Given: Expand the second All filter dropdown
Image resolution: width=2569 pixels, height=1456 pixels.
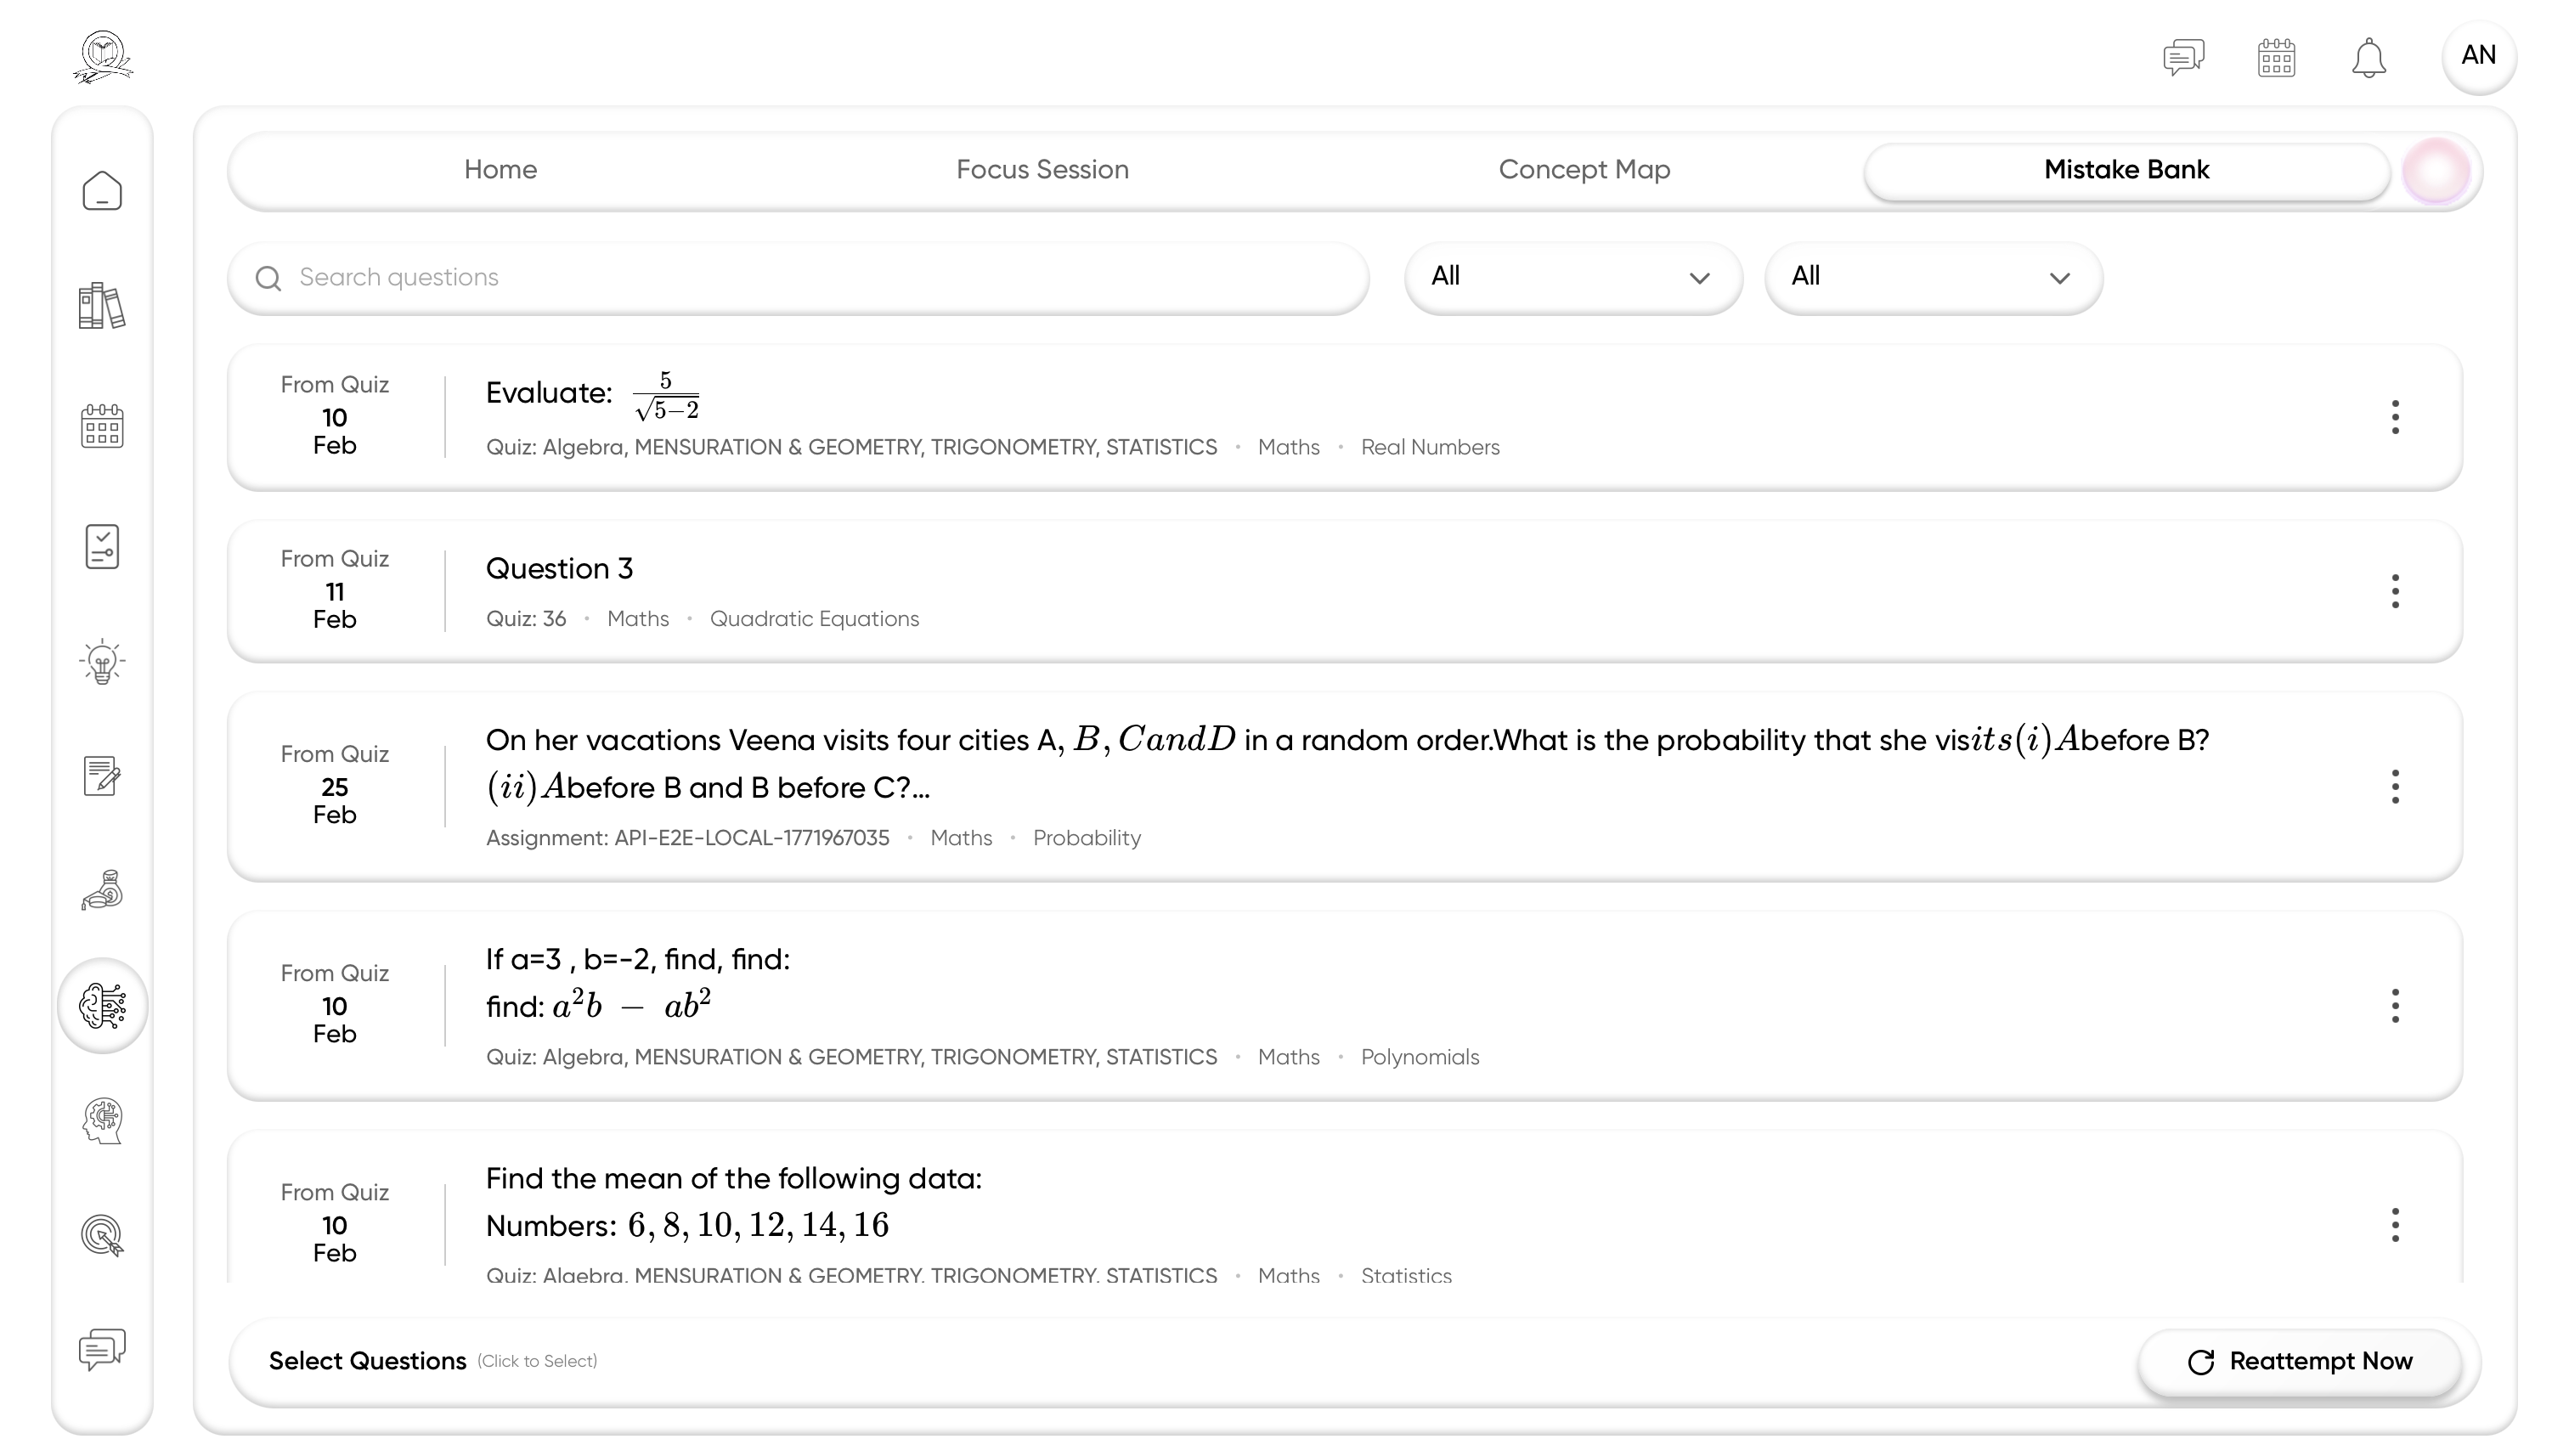Looking at the screenshot, I should pyautogui.click(x=1932, y=277).
